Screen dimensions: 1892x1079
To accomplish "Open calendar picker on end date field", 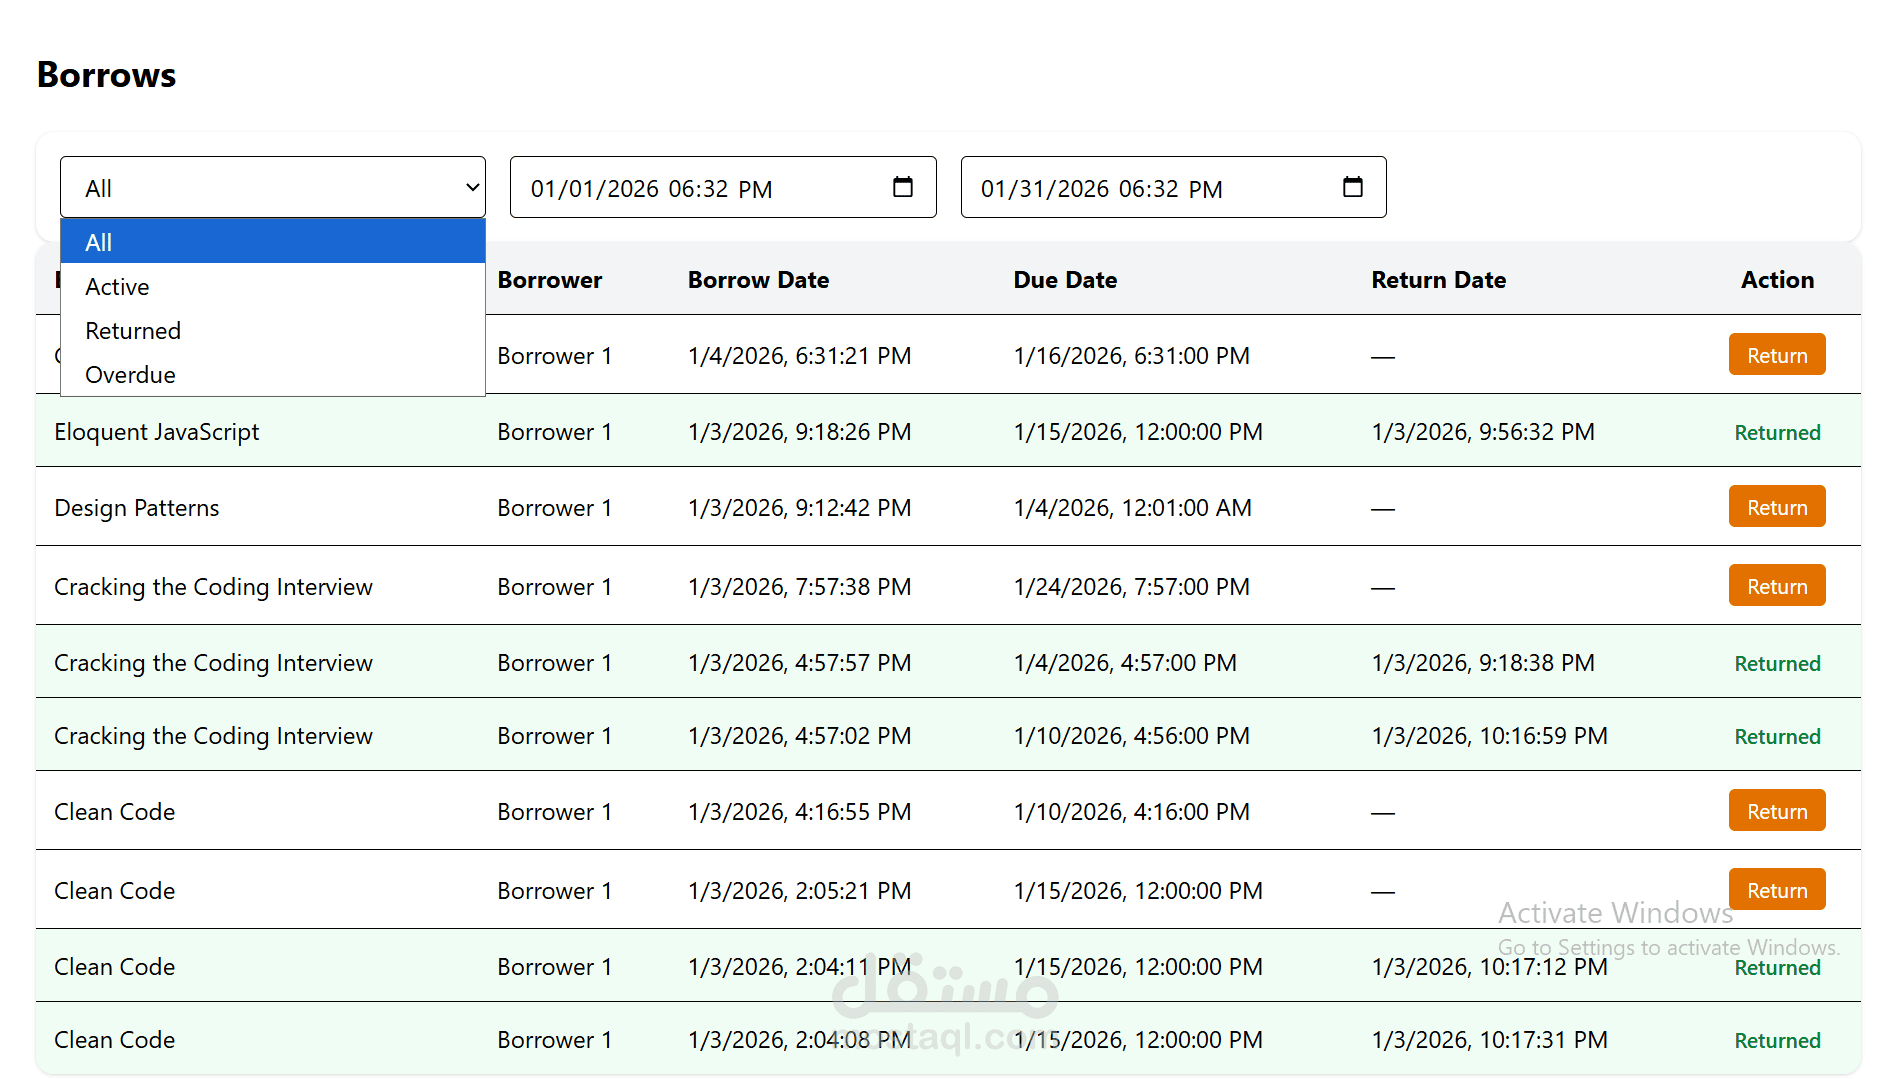I will point(1352,187).
